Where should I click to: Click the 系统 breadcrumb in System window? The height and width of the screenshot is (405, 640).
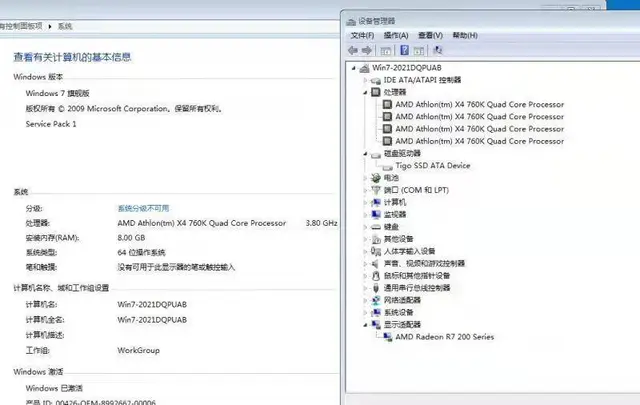(x=65, y=26)
